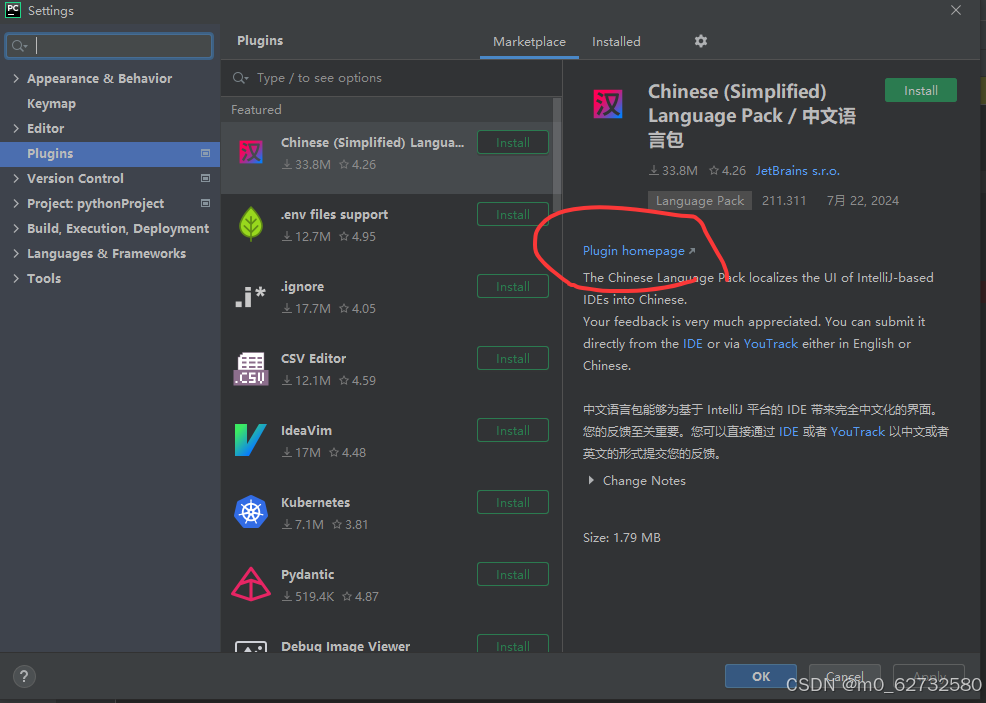
Task: Click the .env files support leaf icon
Action: [x=251, y=224]
